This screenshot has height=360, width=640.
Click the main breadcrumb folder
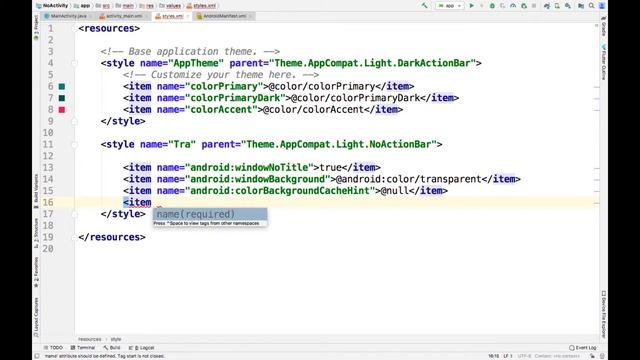click(x=125, y=6)
